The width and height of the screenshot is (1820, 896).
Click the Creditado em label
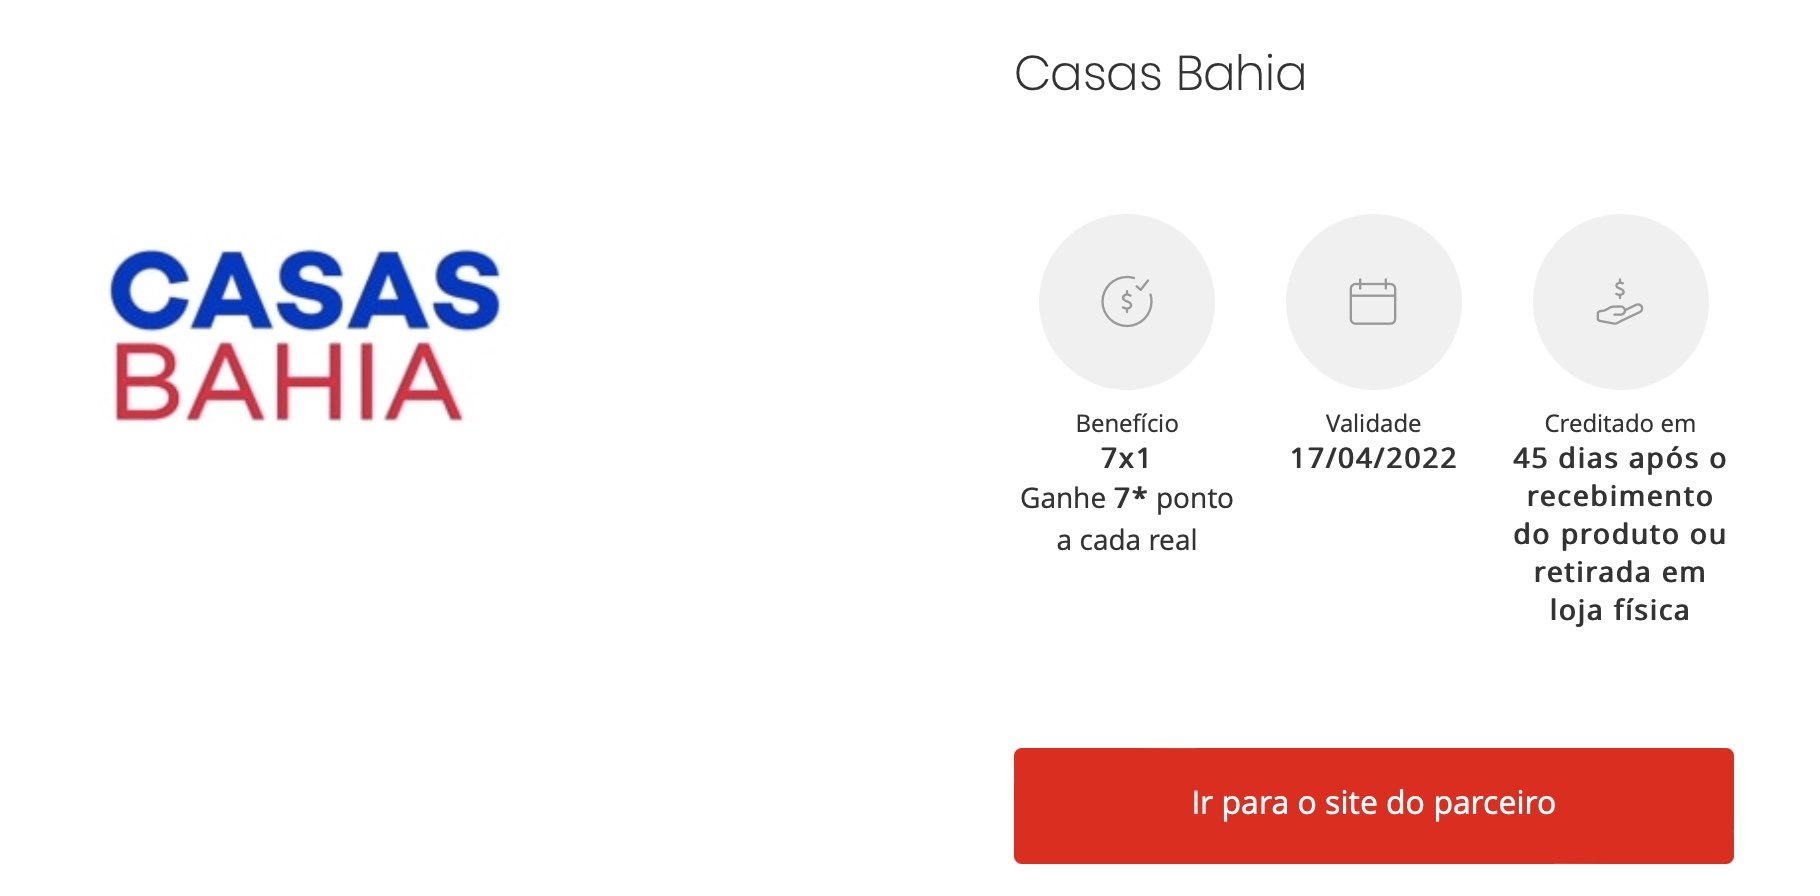[x=1620, y=423]
